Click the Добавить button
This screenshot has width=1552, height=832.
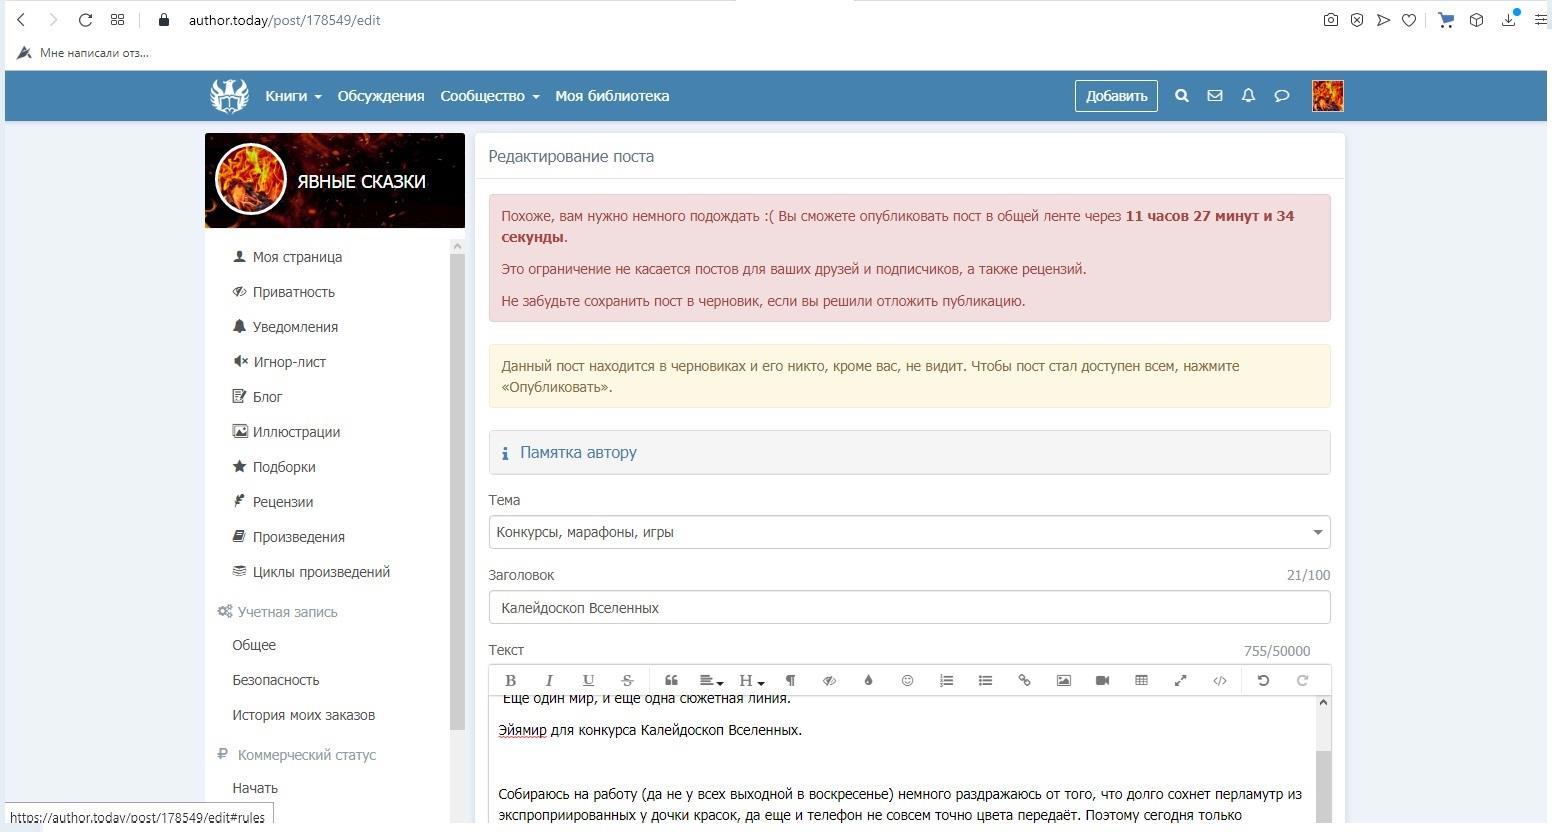[1115, 96]
